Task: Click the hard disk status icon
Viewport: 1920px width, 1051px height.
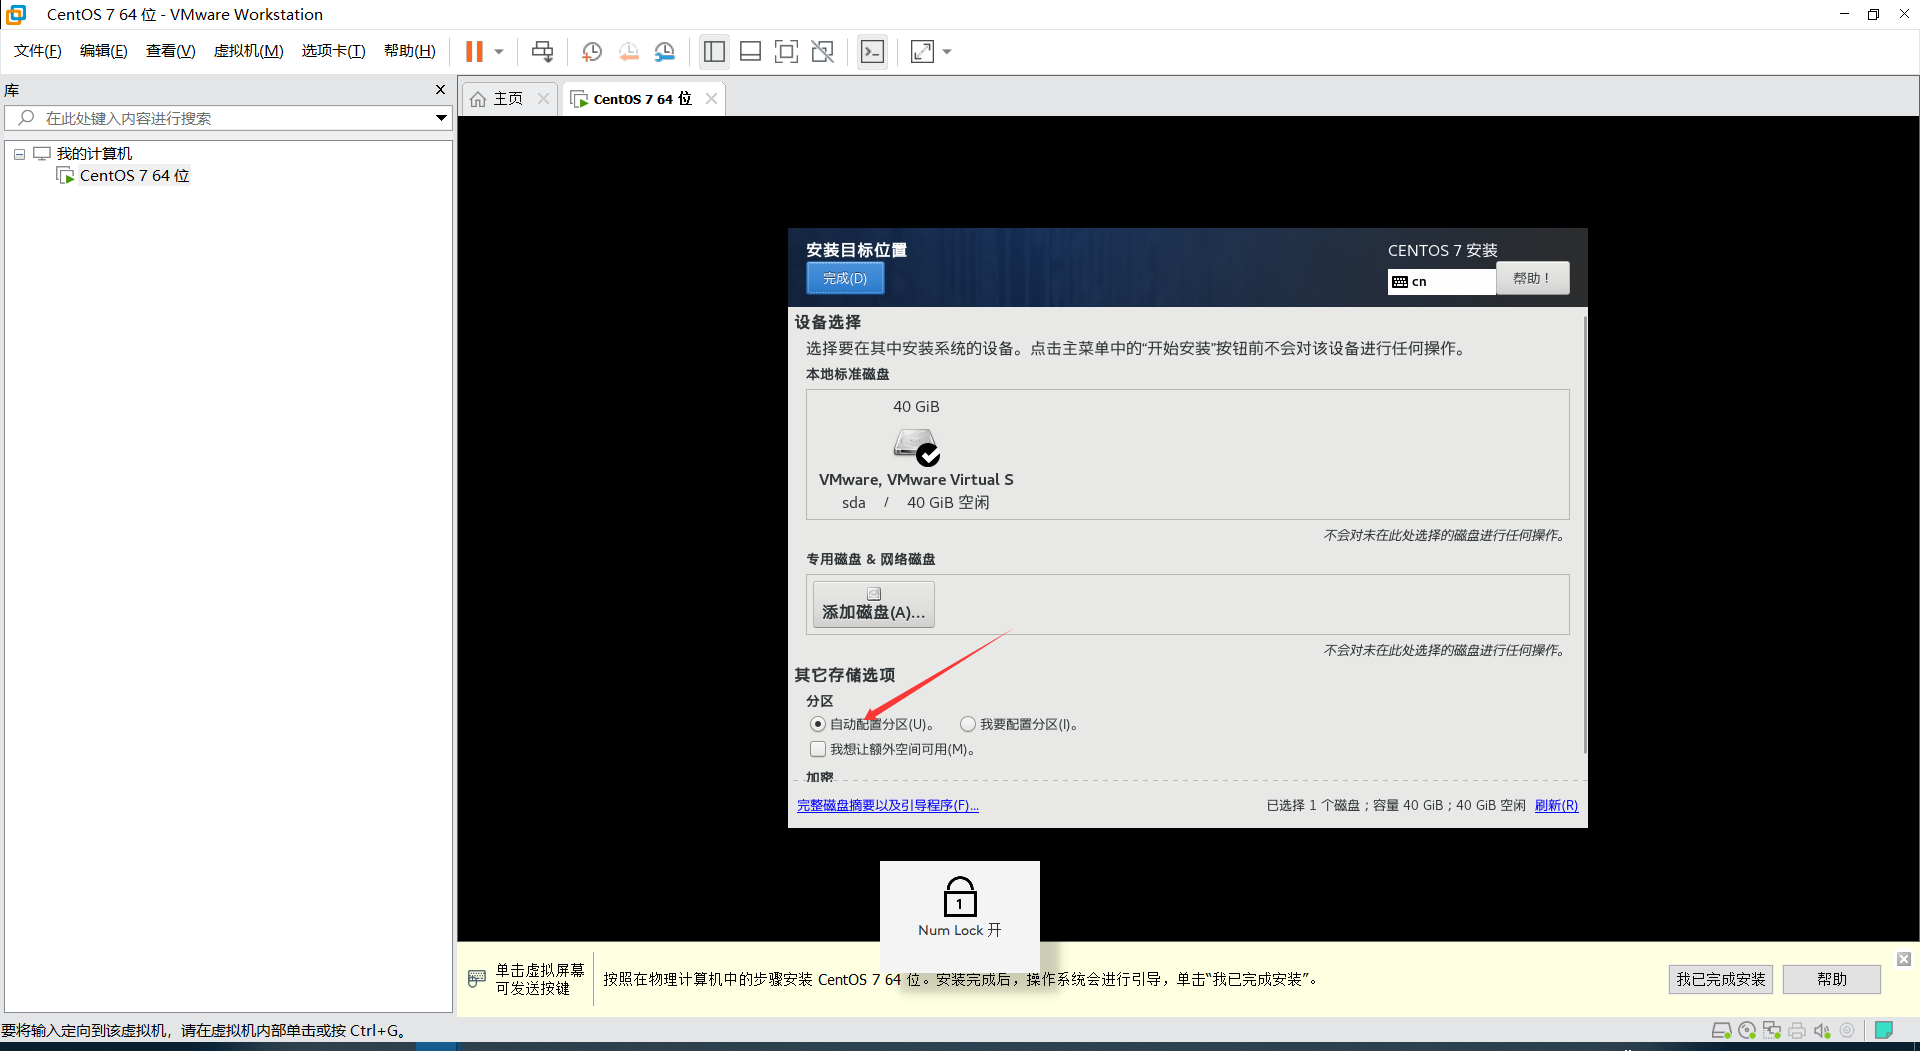Action: (x=1721, y=1030)
